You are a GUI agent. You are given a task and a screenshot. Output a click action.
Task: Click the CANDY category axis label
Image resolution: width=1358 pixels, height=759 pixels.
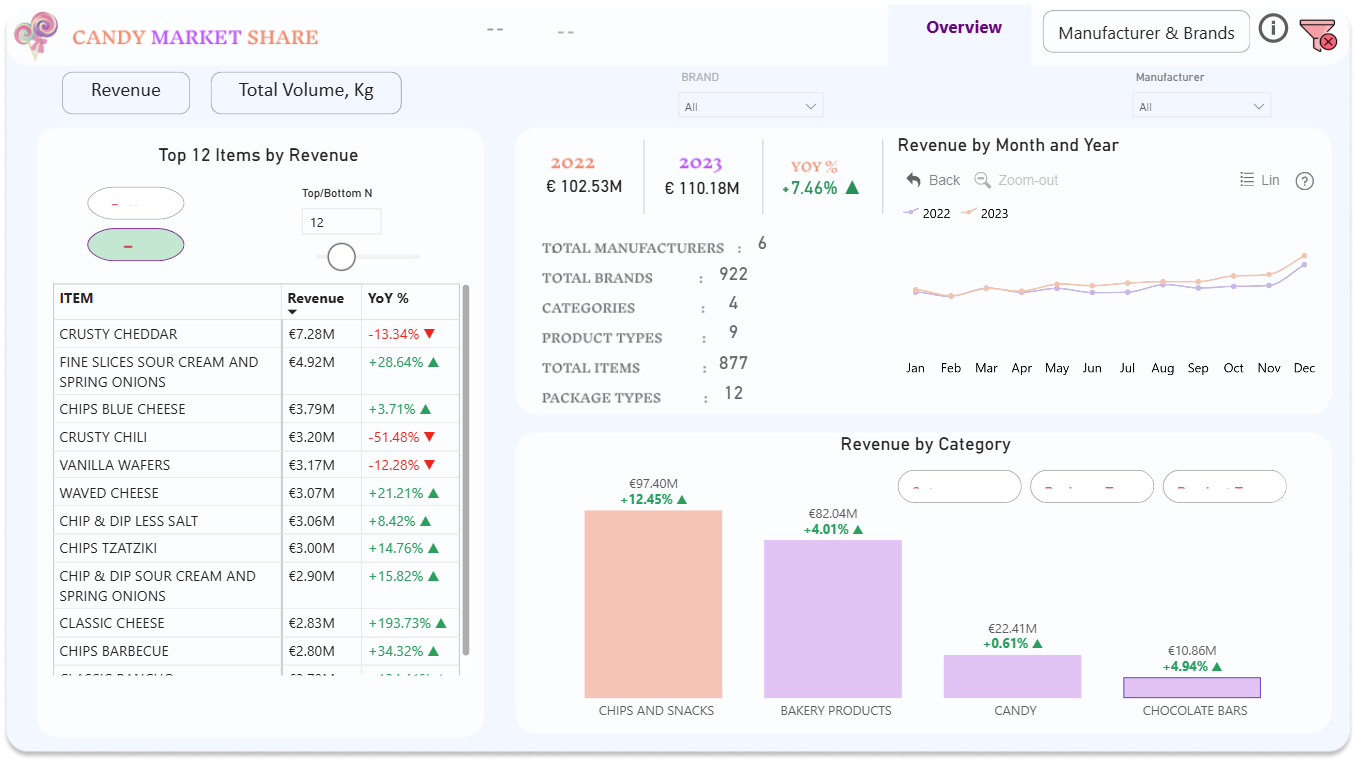[x=1015, y=711]
